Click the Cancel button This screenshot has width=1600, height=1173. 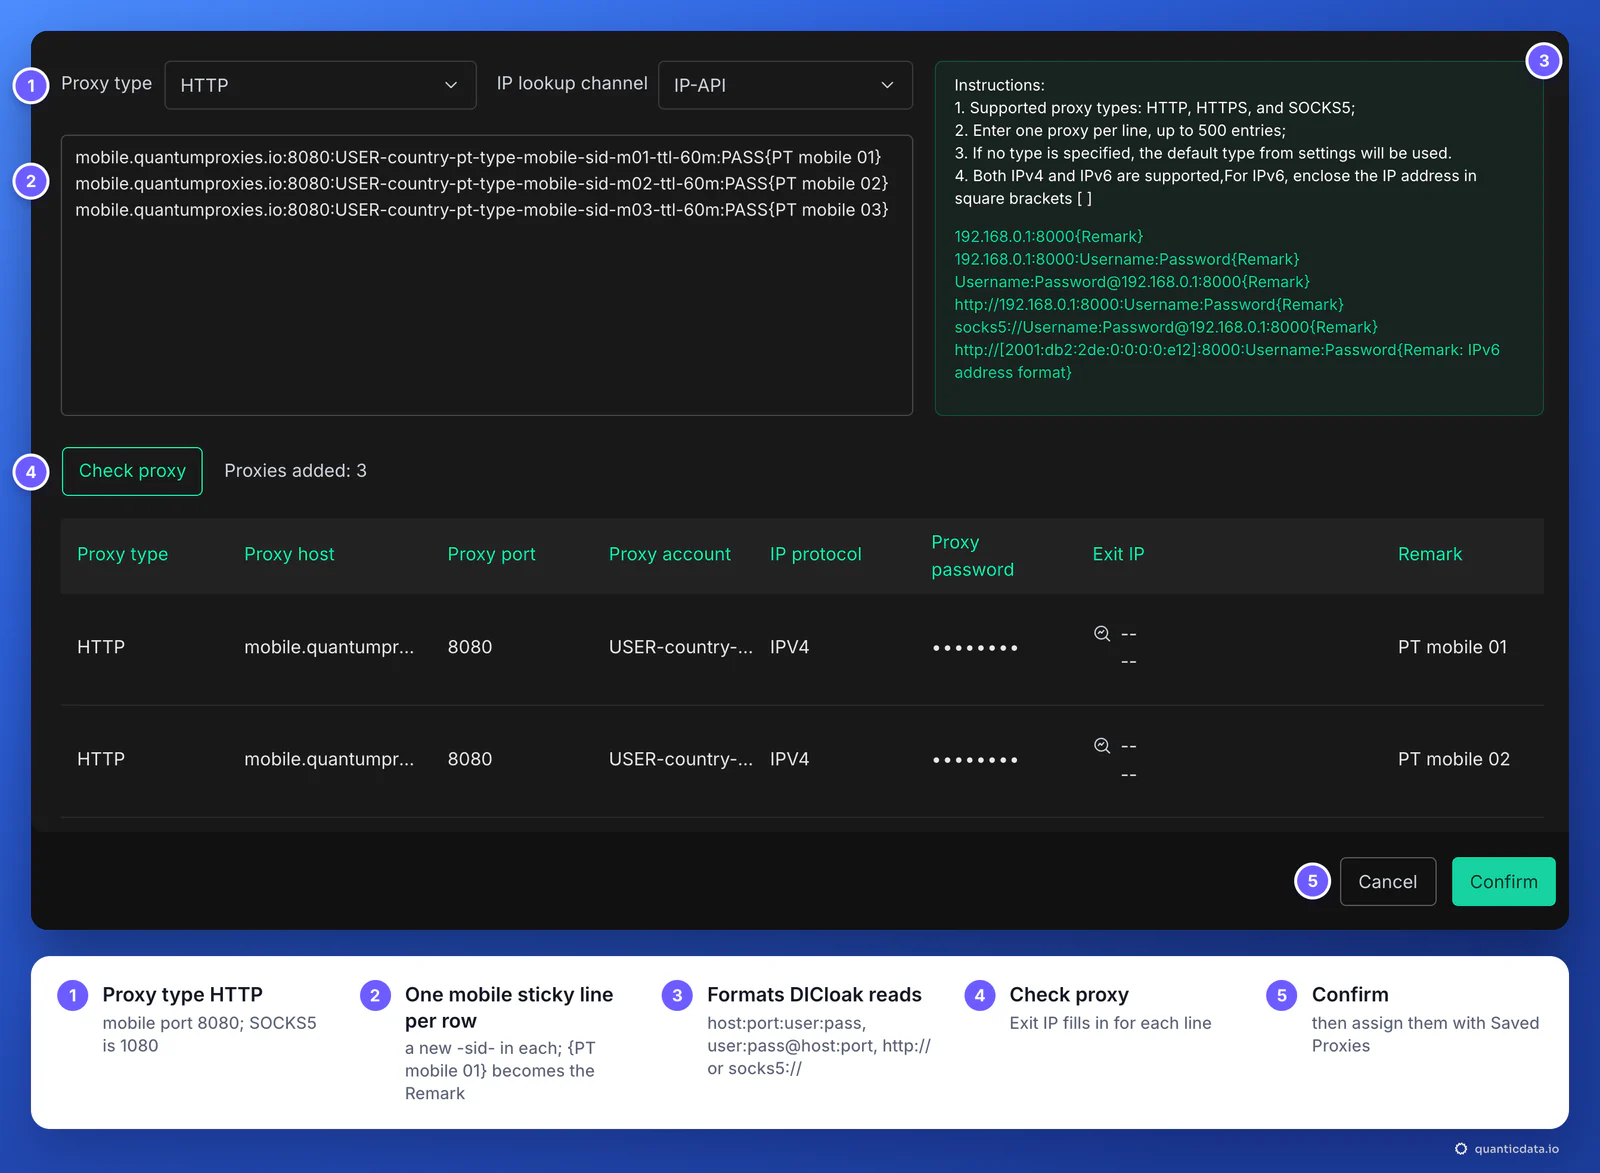coord(1388,882)
